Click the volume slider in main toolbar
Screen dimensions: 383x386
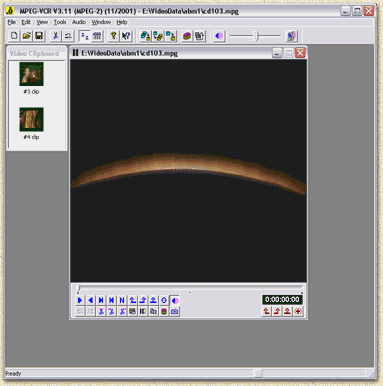256,36
